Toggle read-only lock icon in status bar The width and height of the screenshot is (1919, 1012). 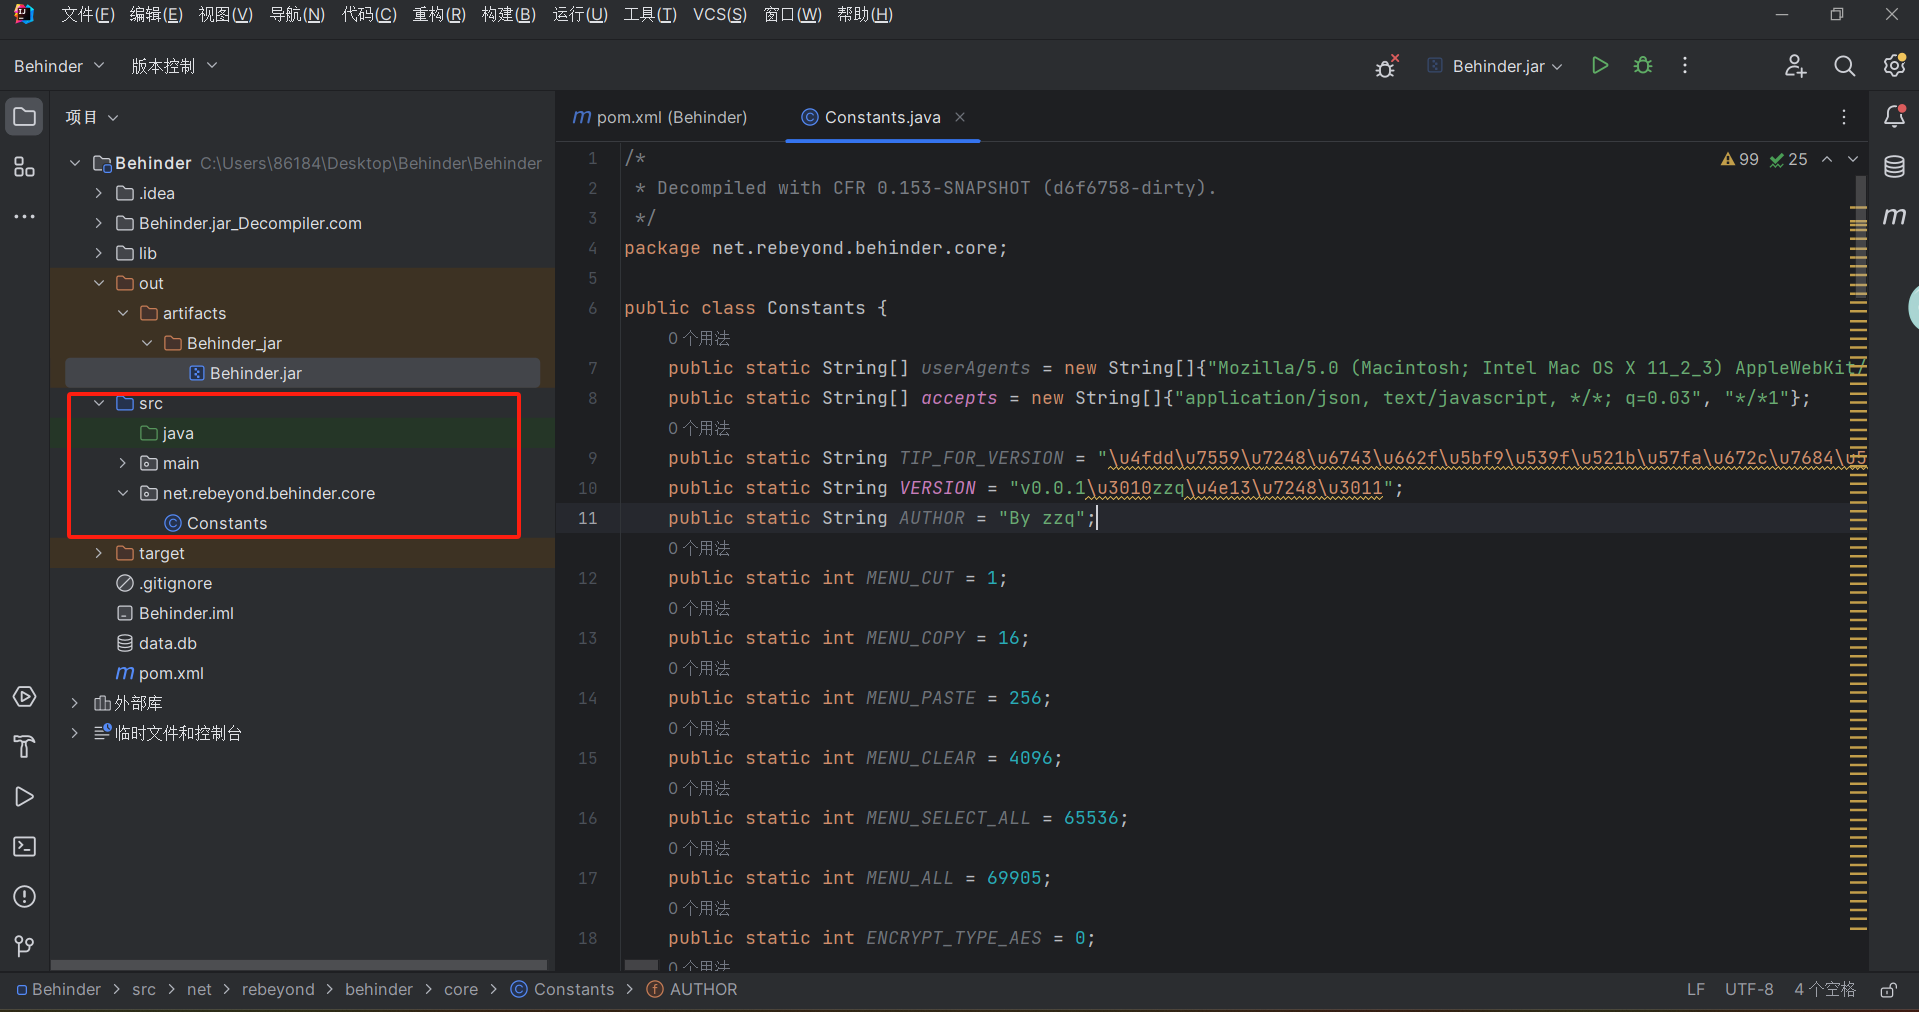point(1889,990)
